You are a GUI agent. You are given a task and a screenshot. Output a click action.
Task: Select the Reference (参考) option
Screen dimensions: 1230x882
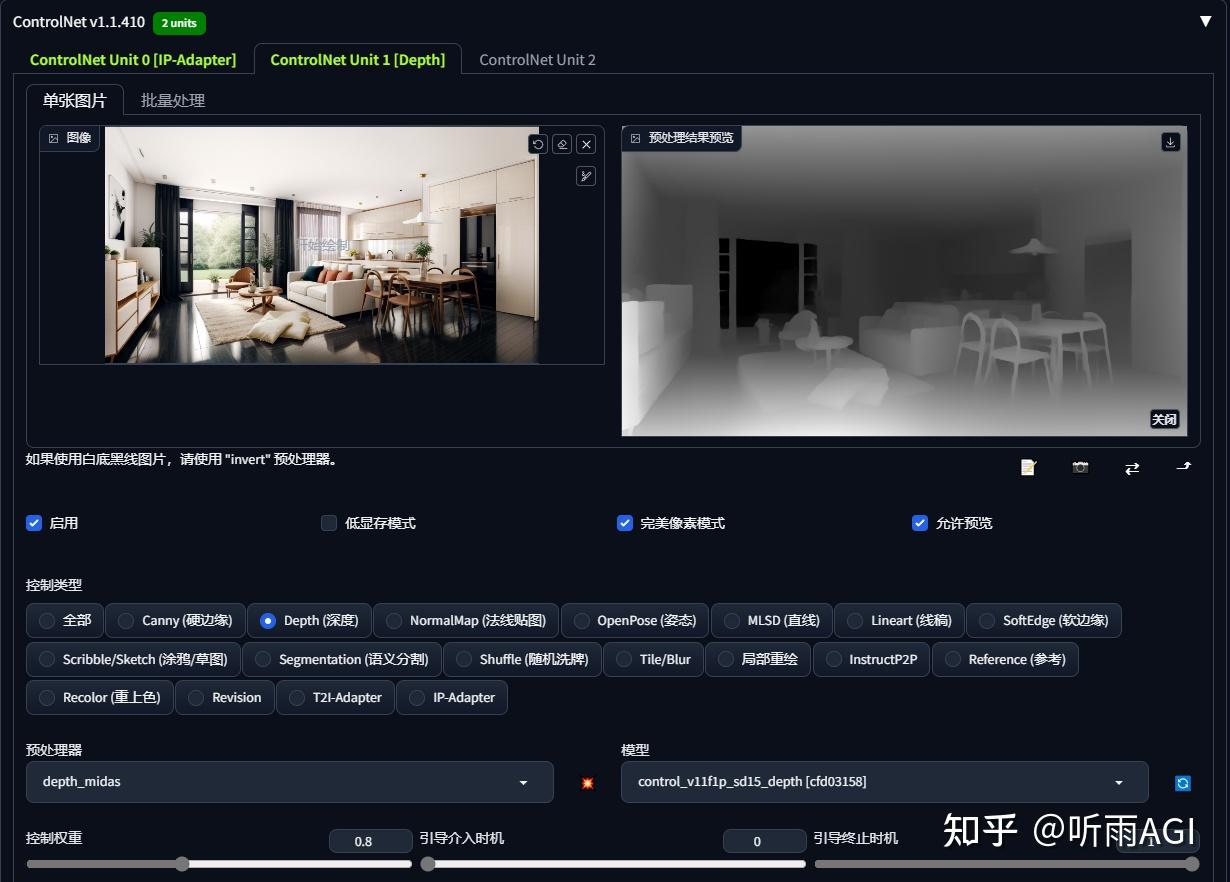tap(1005, 659)
